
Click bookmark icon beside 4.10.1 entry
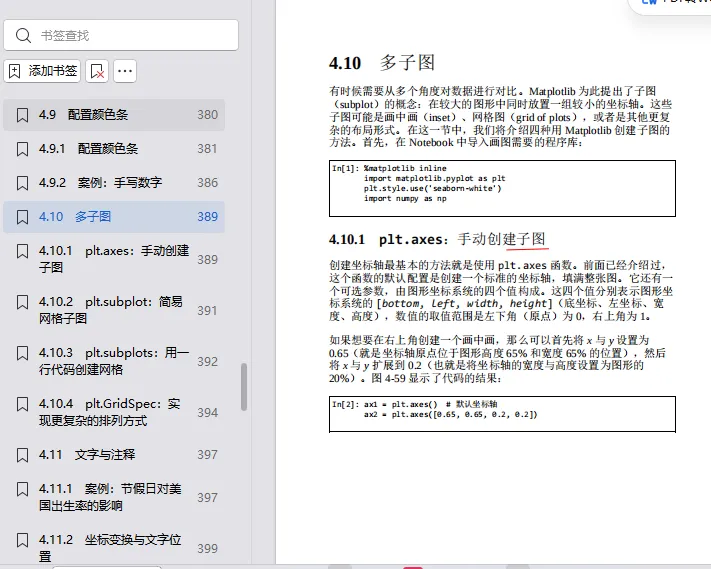coord(22,251)
